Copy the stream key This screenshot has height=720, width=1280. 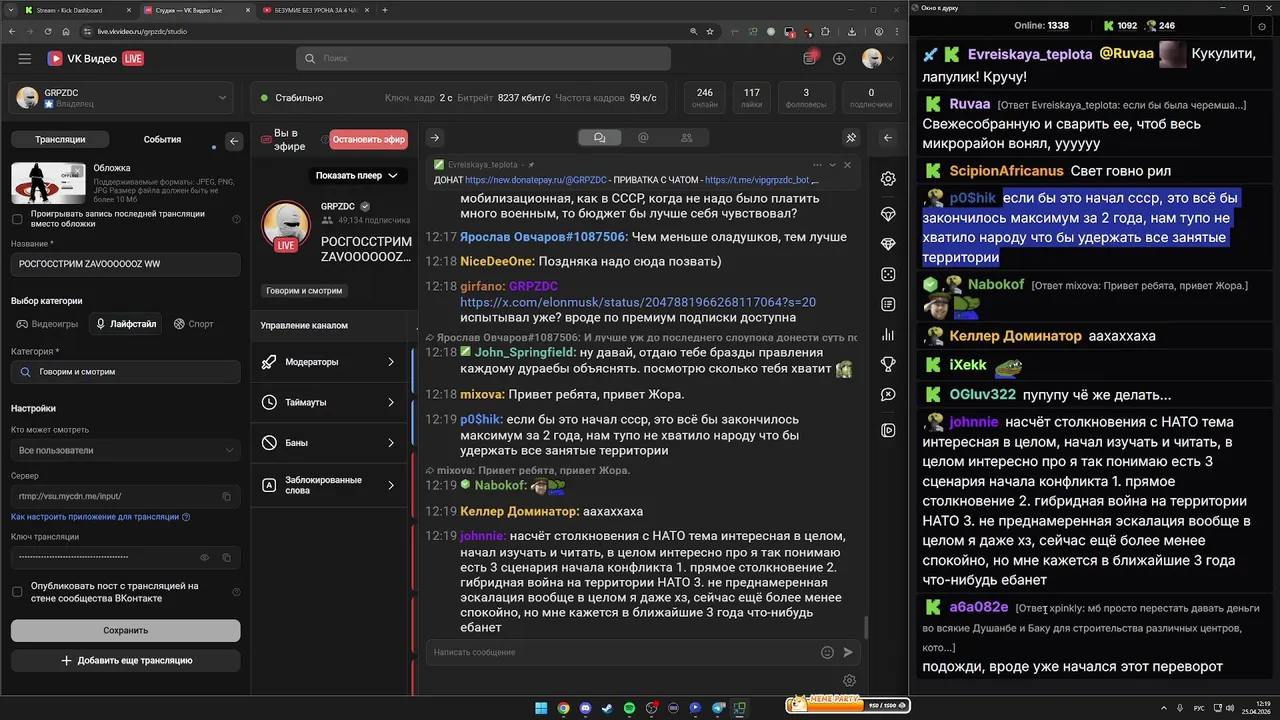[x=227, y=557]
